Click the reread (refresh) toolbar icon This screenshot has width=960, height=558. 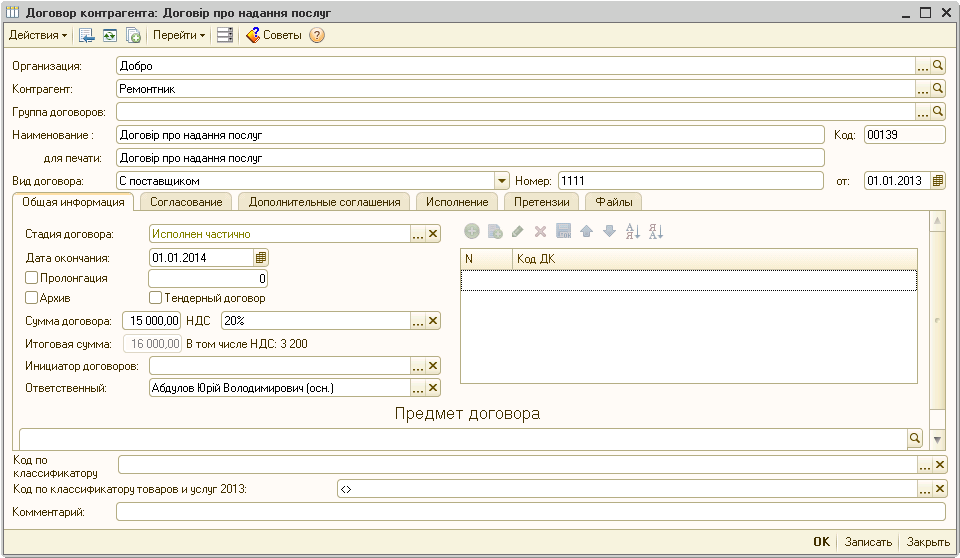click(x=110, y=35)
